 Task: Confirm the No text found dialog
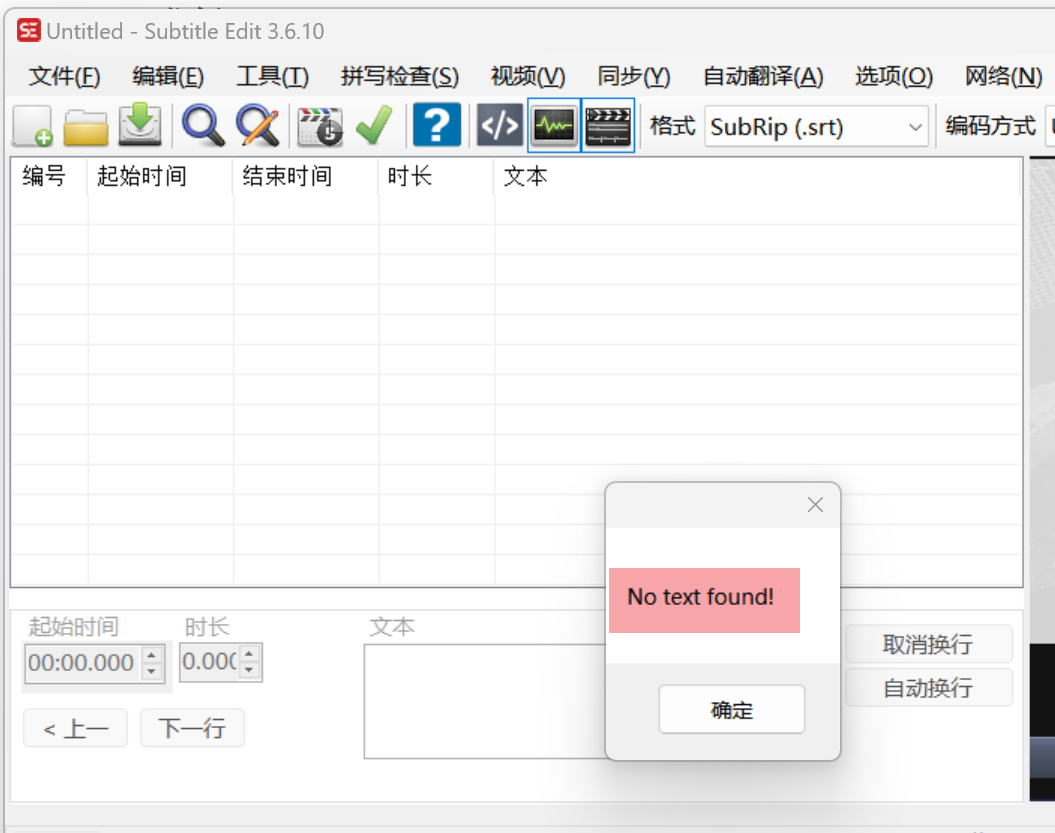731,709
